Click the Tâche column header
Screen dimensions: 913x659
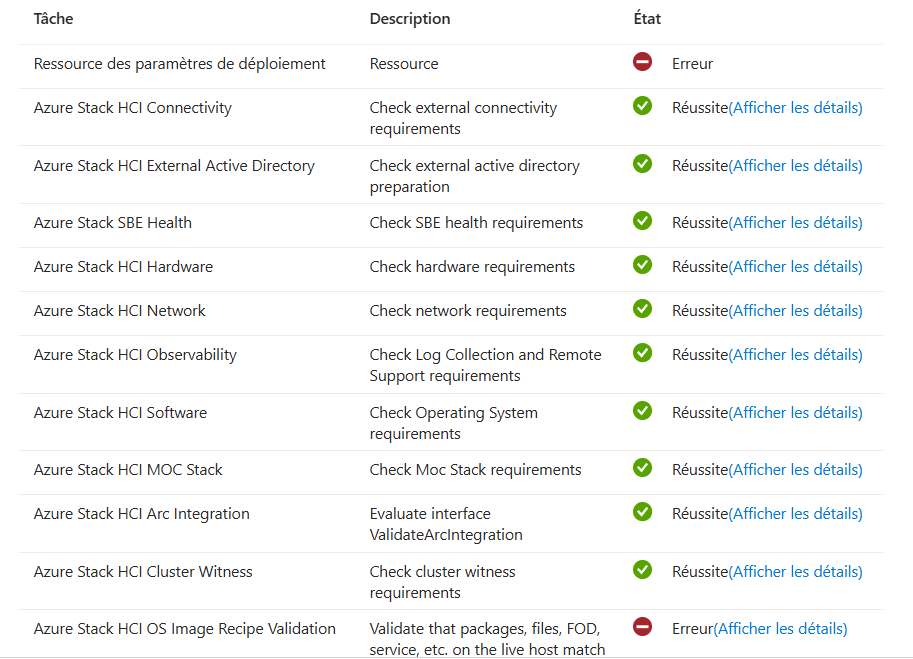(x=54, y=19)
